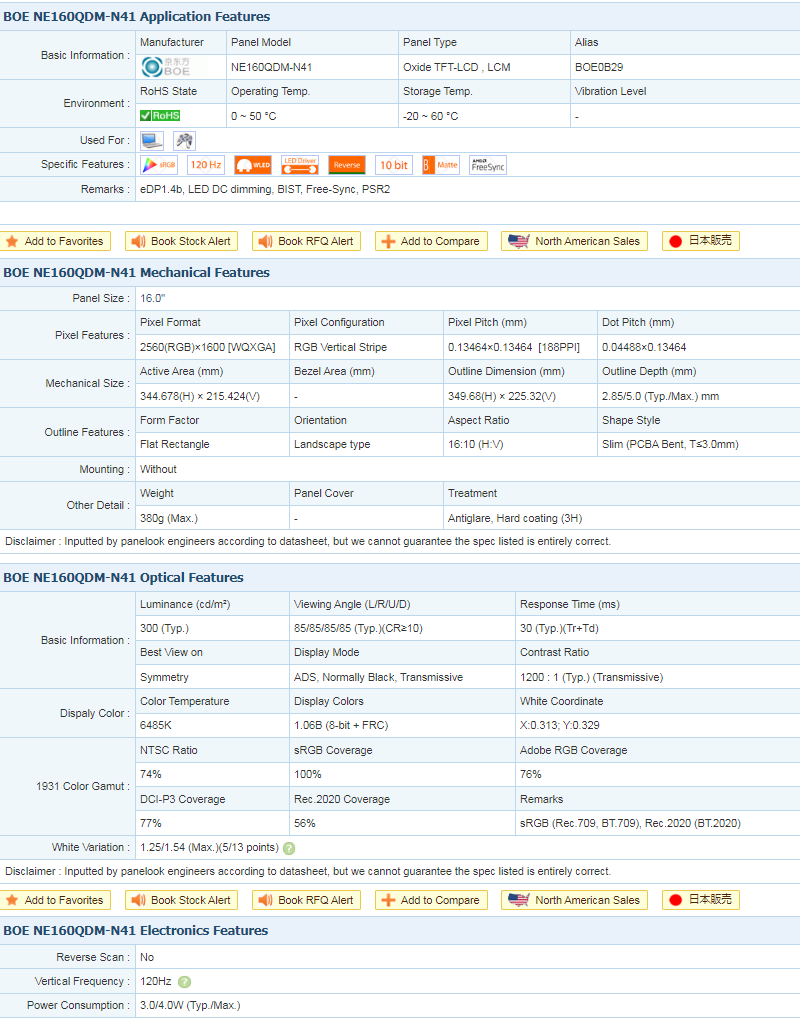The height and width of the screenshot is (1024, 800).
Task: Click lower 日本販売 button
Action: pos(701,900)
